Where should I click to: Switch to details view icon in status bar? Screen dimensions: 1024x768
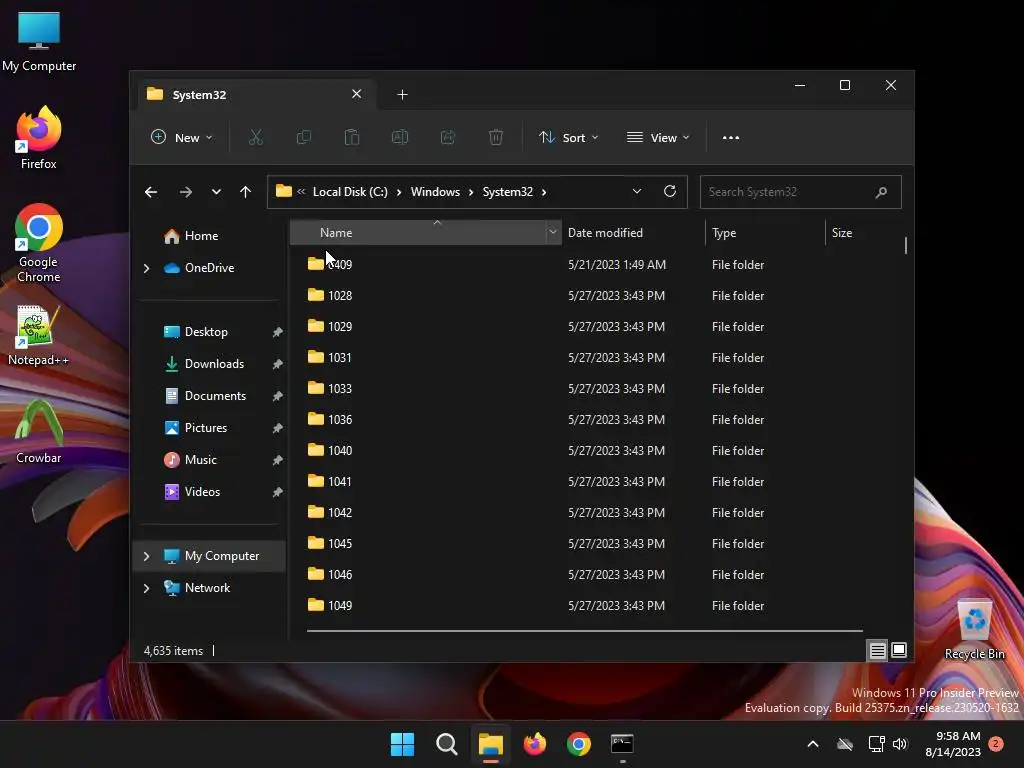(x=877, y=650)
